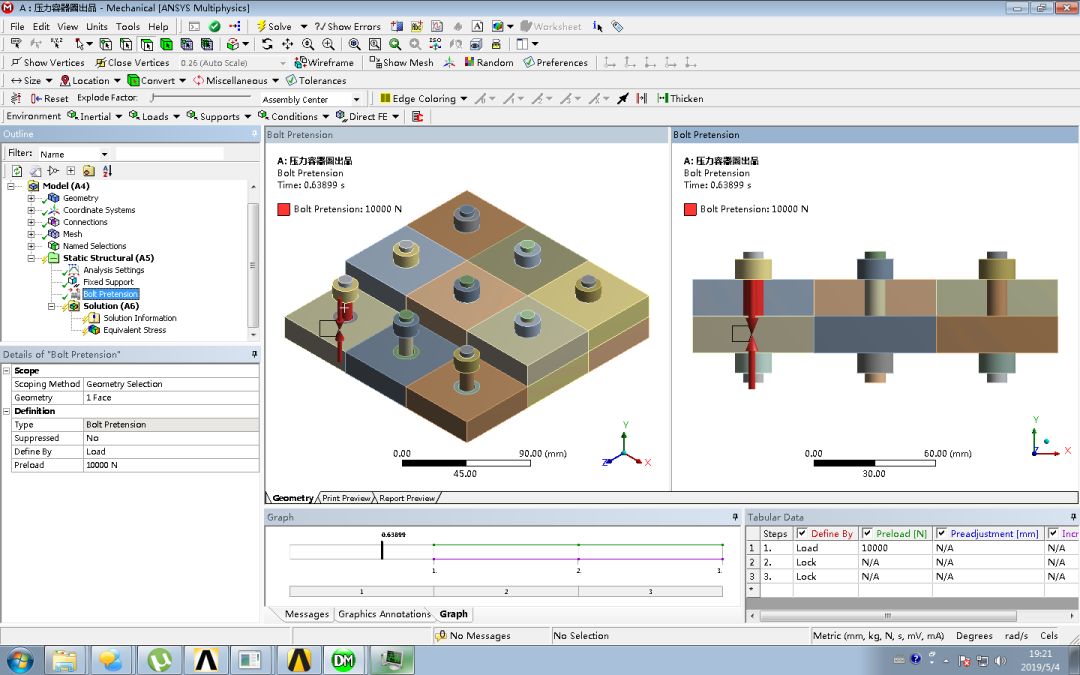1080x675 pixels.
Task: Enable Show Vertices on the toolbar
Action: point(47,62)
